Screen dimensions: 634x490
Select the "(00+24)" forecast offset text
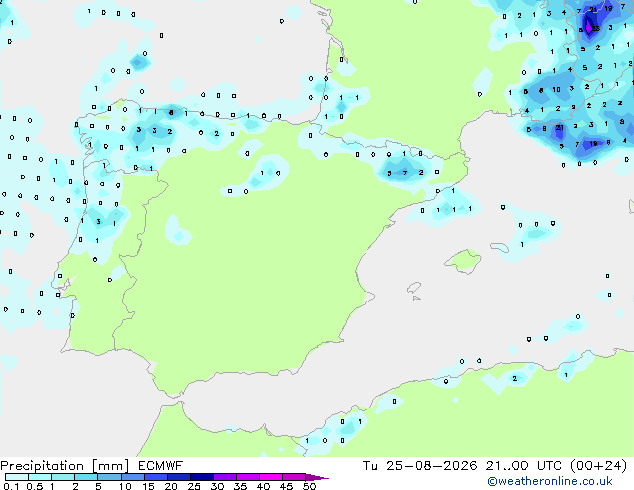pyautogui.click(x=598, y=466)
